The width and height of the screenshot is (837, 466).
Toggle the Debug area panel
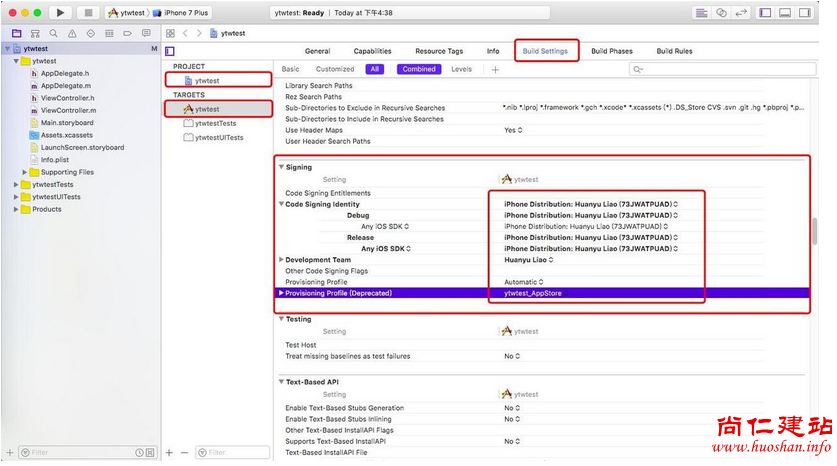coord(785,13)
